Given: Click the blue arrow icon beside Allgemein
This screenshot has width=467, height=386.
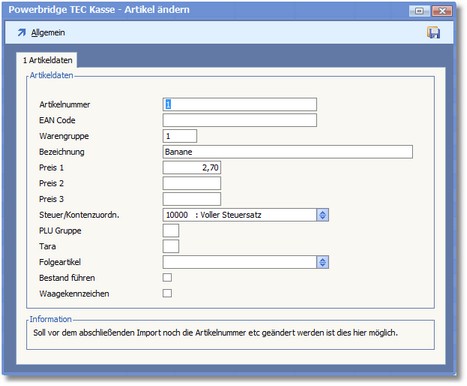Looking at the screenshot, I should tap(22, 32).
